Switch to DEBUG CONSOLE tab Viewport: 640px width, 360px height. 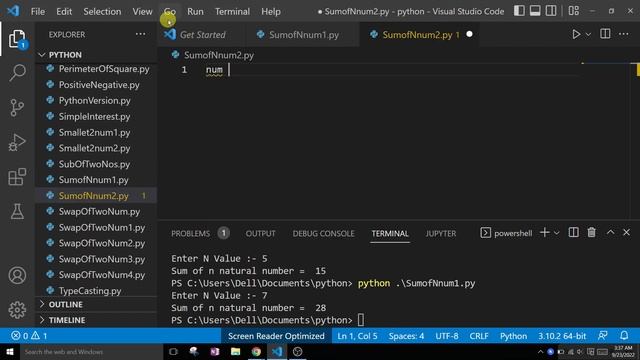click(x=323, y=233)
